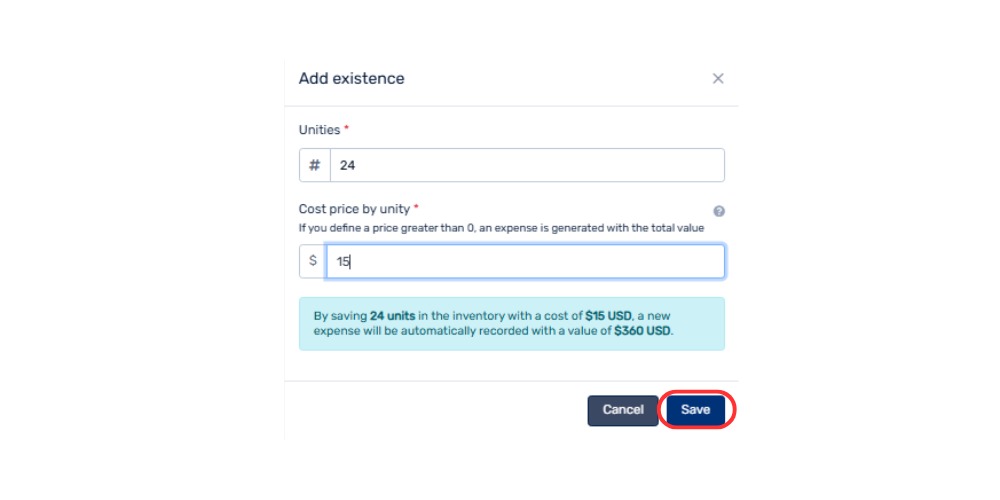Click the red asterisk next to Unities
1000x500 pixels.
(x=347, y=130)
